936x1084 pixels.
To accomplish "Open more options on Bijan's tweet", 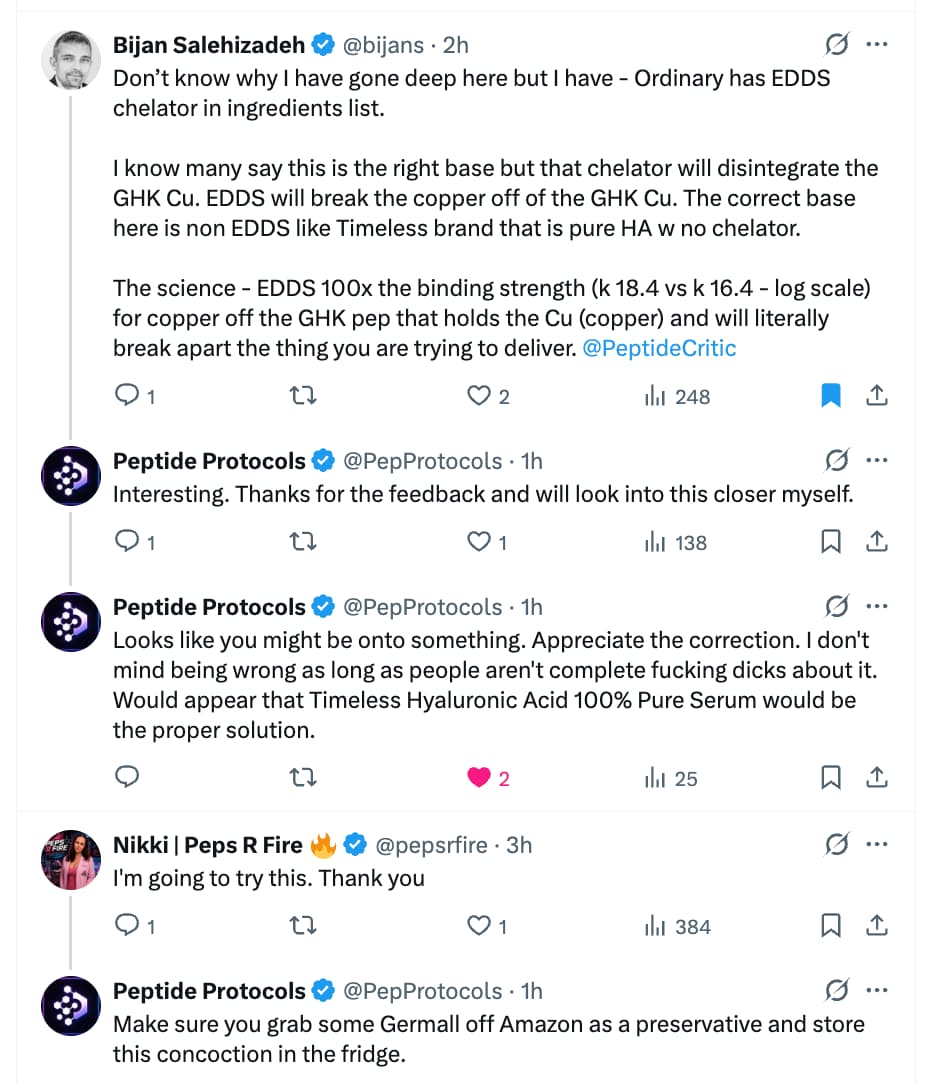I will click(x=877, y=44).
